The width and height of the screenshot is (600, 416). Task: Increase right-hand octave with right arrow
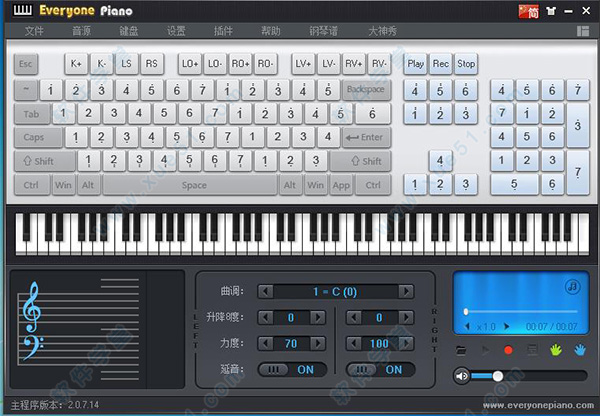tap(405, 318)
